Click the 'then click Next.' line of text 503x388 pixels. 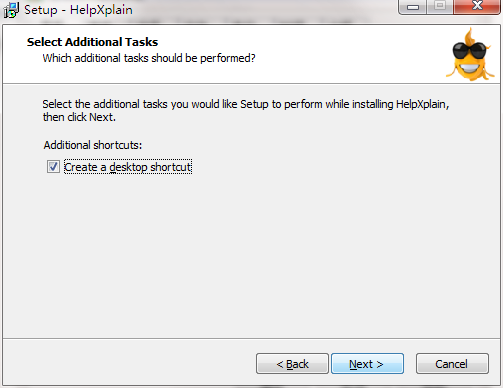[79, 117]
